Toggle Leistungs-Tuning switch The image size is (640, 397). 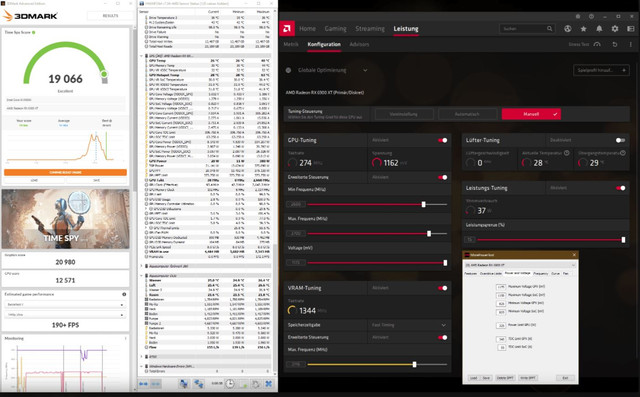[x=620, y=188]
